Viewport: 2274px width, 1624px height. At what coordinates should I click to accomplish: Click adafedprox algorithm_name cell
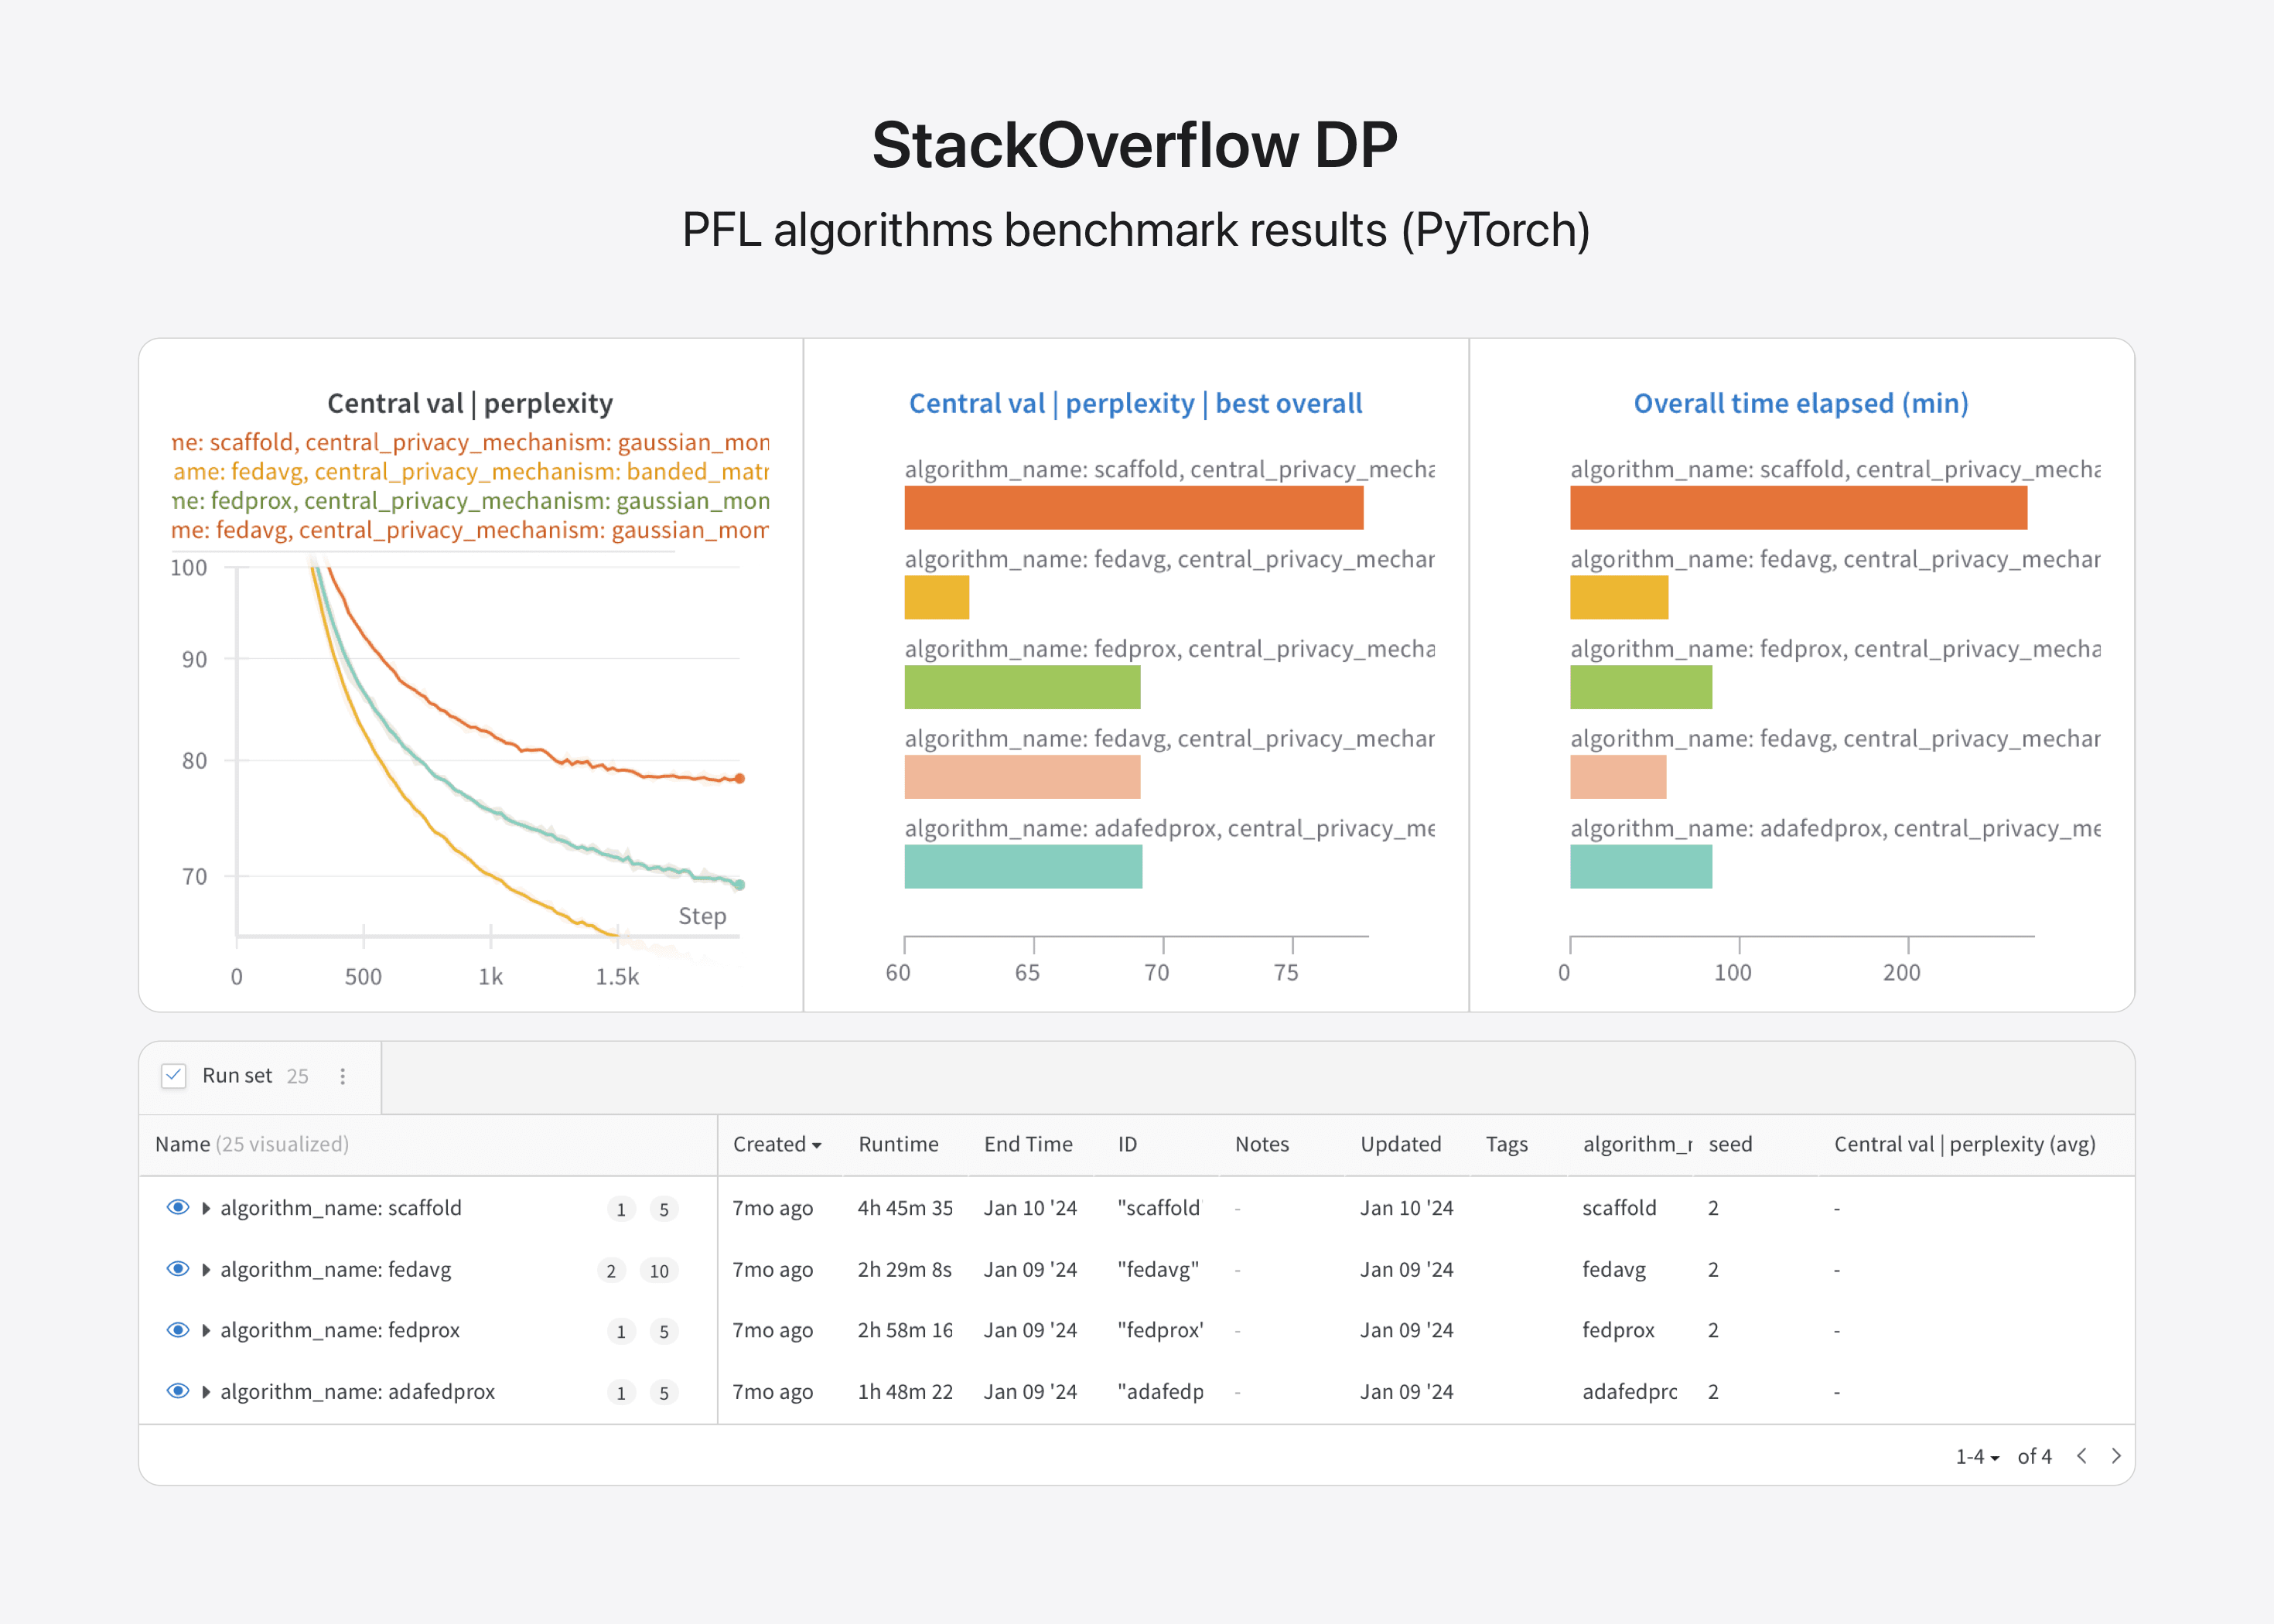tap(1630, 1392)
